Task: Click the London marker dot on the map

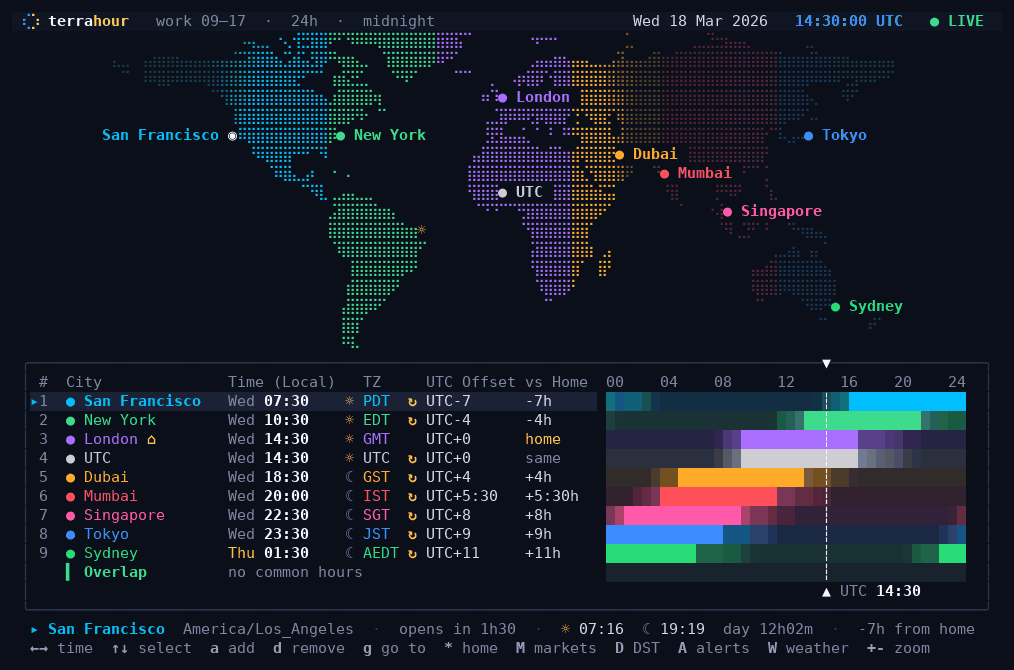Action: 502,98
